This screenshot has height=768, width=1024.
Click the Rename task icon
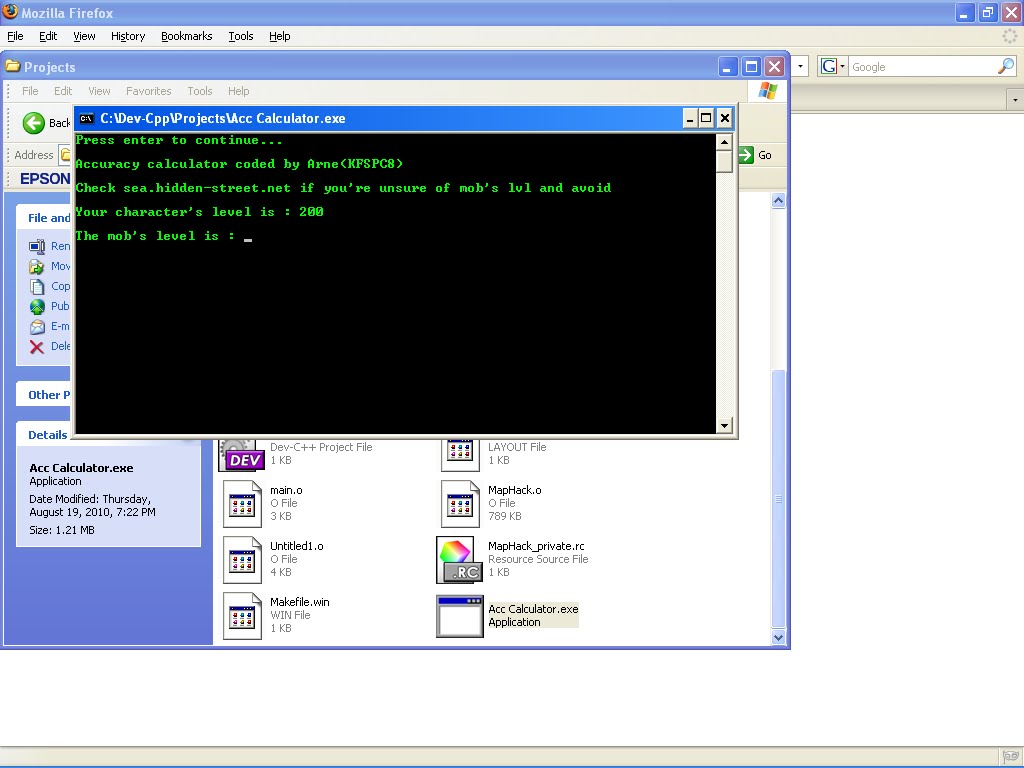pyautogui.click(x=37, y=246)
